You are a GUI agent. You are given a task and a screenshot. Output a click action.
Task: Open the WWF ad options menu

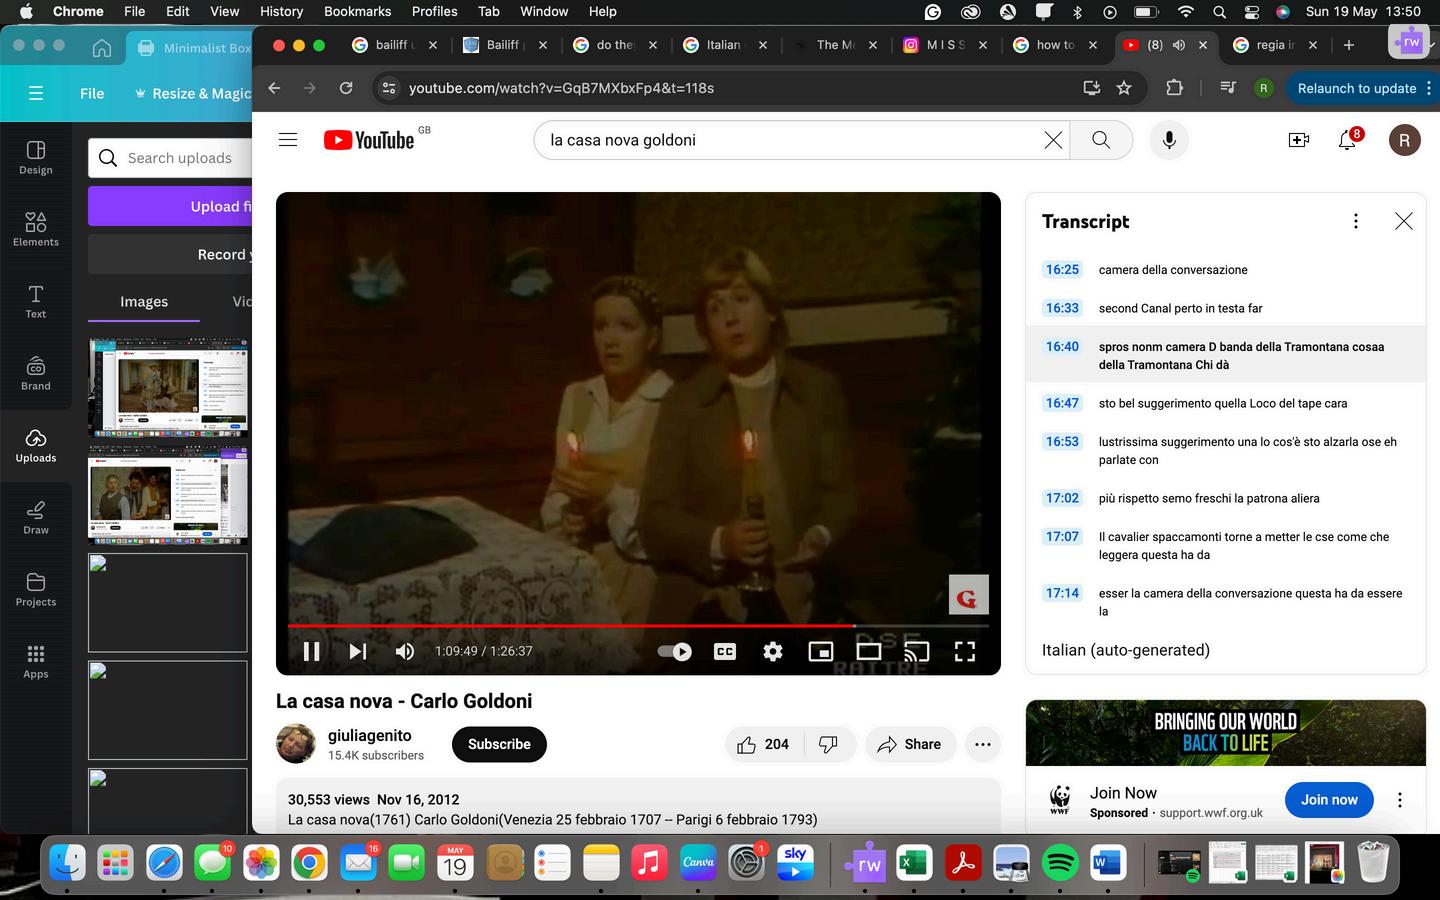coord(1400,800)
